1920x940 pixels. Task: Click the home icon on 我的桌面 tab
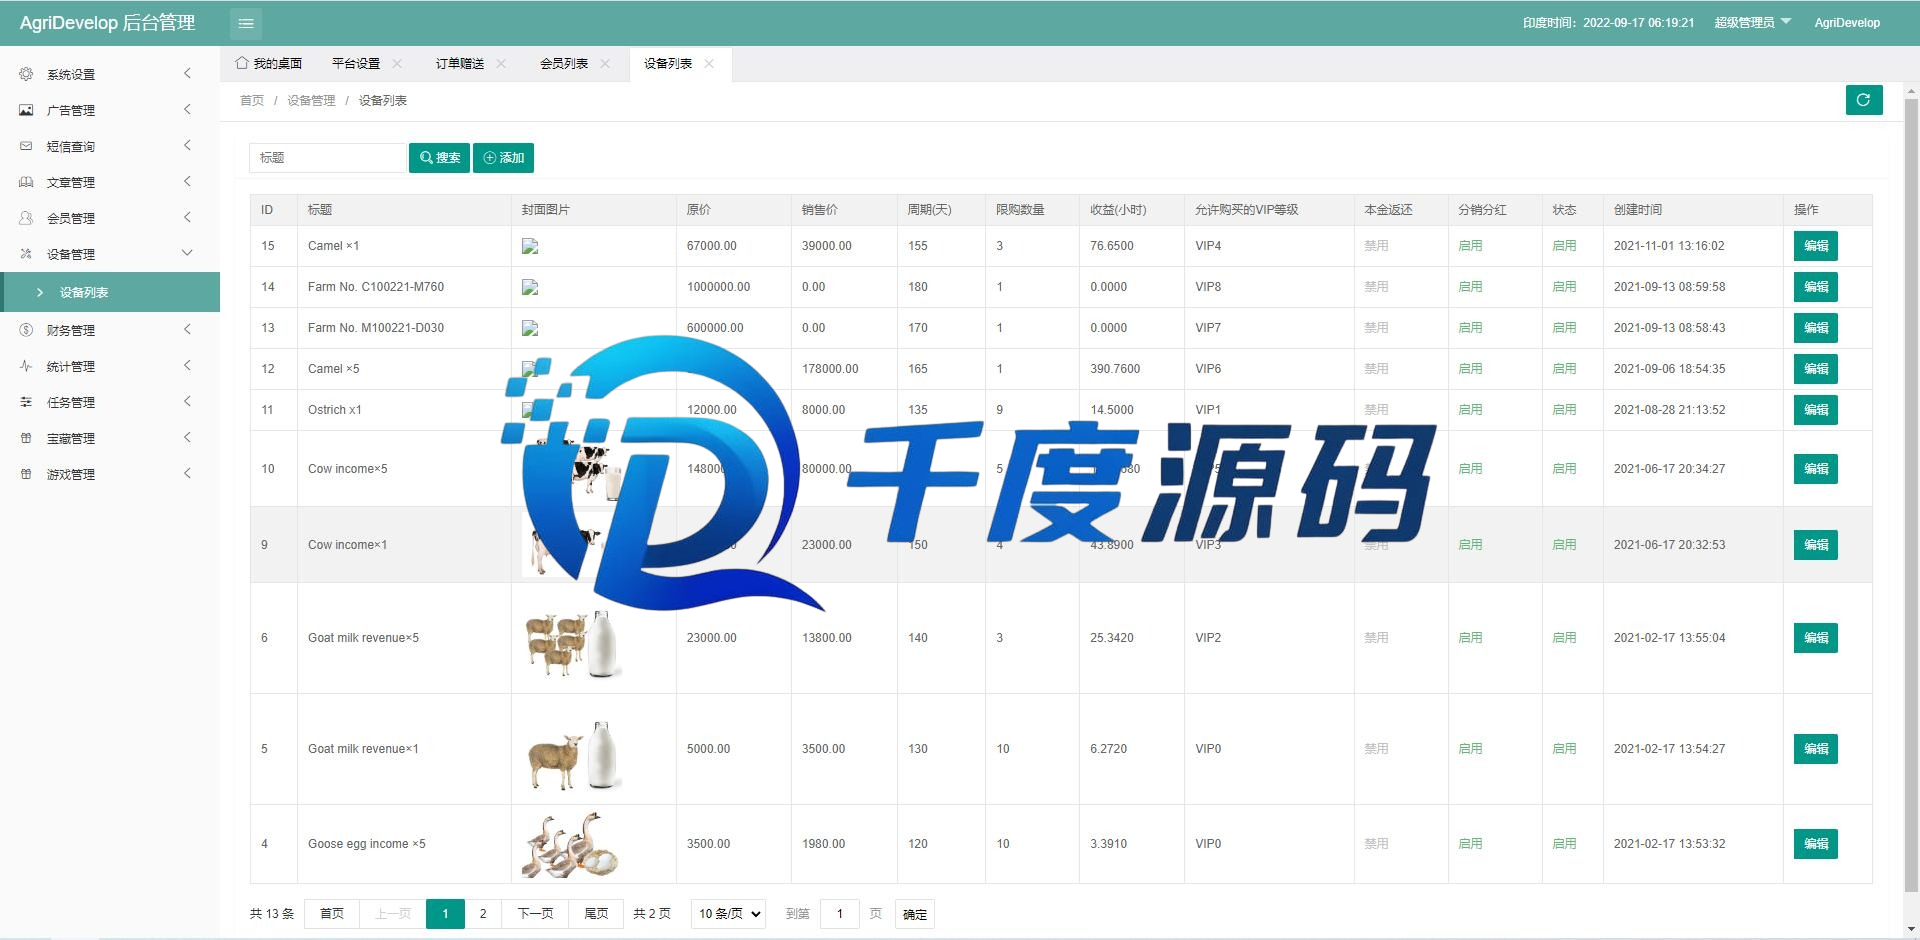coord(242,63)
